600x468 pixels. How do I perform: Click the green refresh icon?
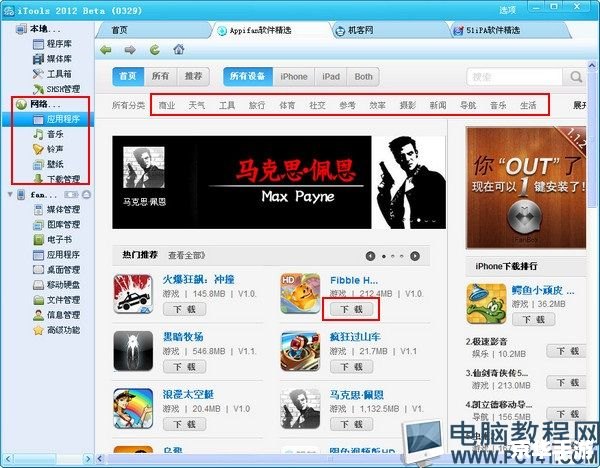155,49
